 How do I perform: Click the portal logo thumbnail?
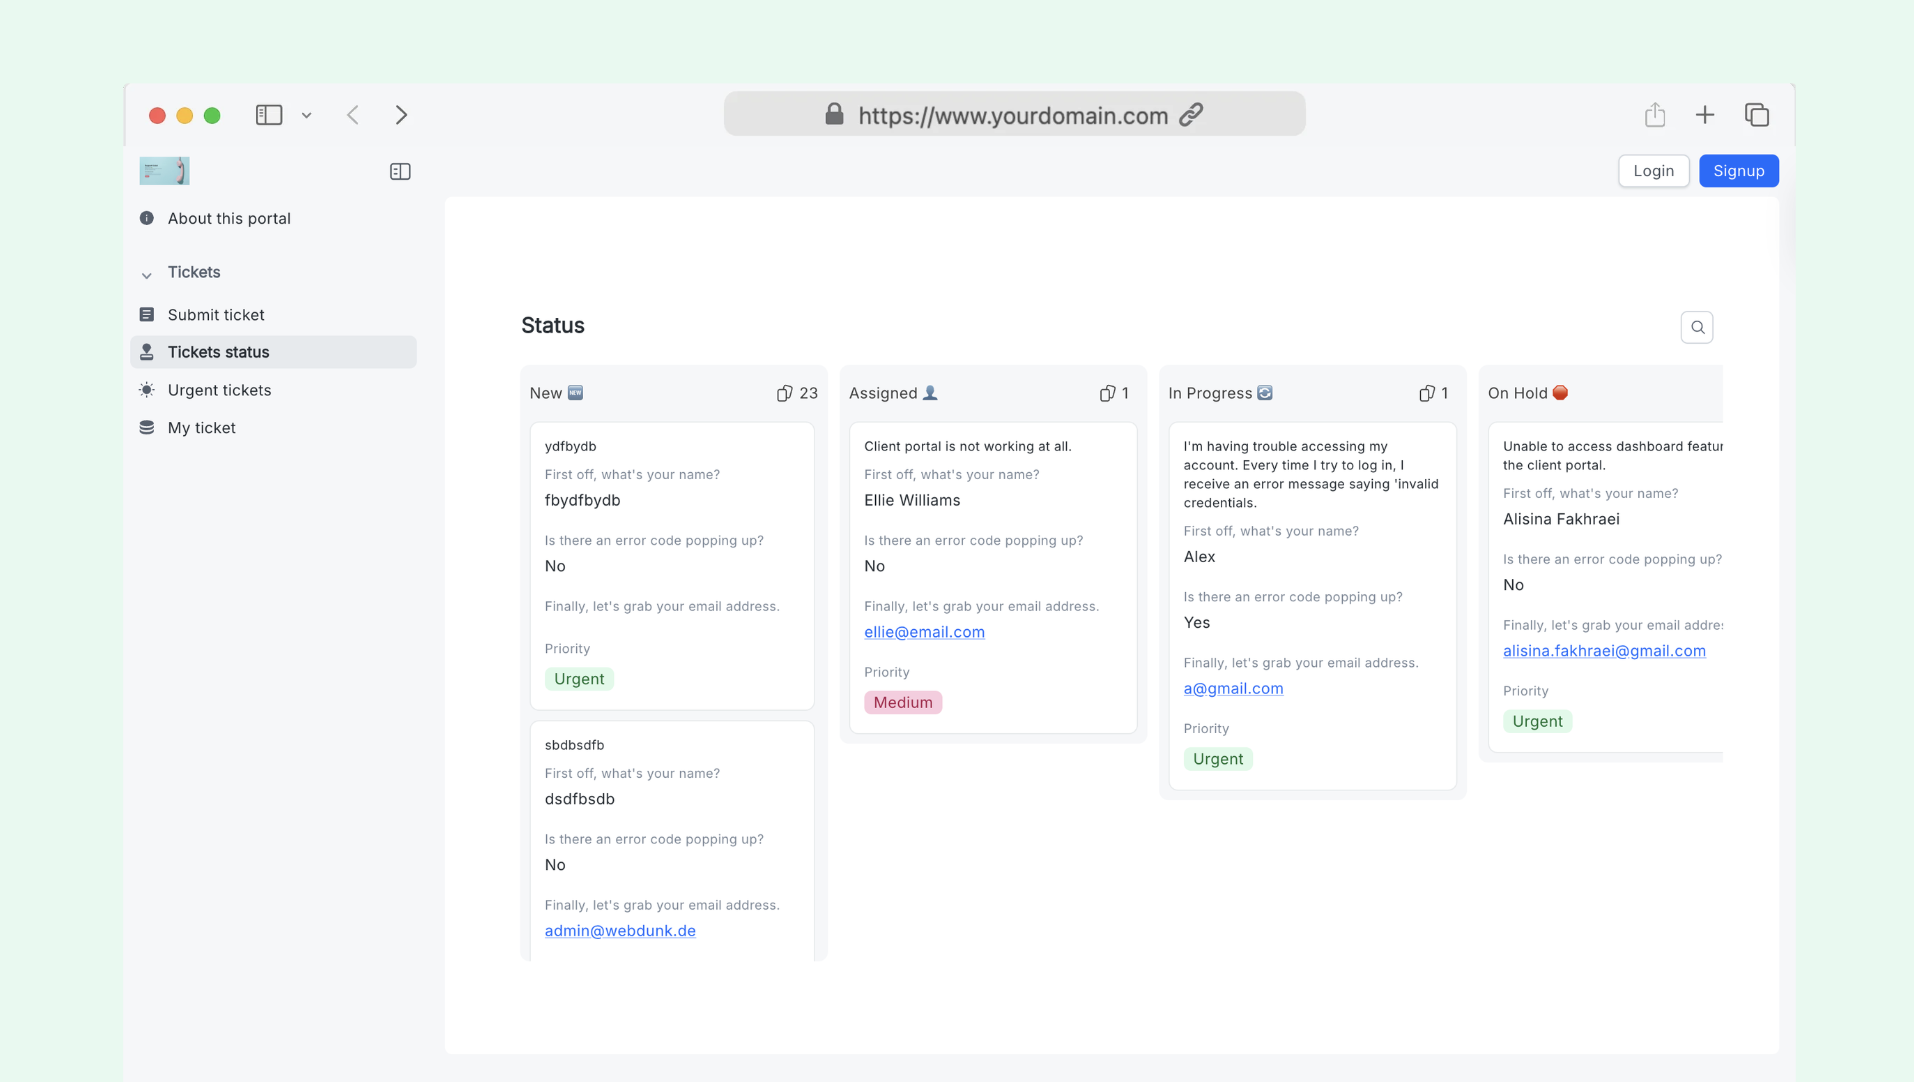(164, 171)
